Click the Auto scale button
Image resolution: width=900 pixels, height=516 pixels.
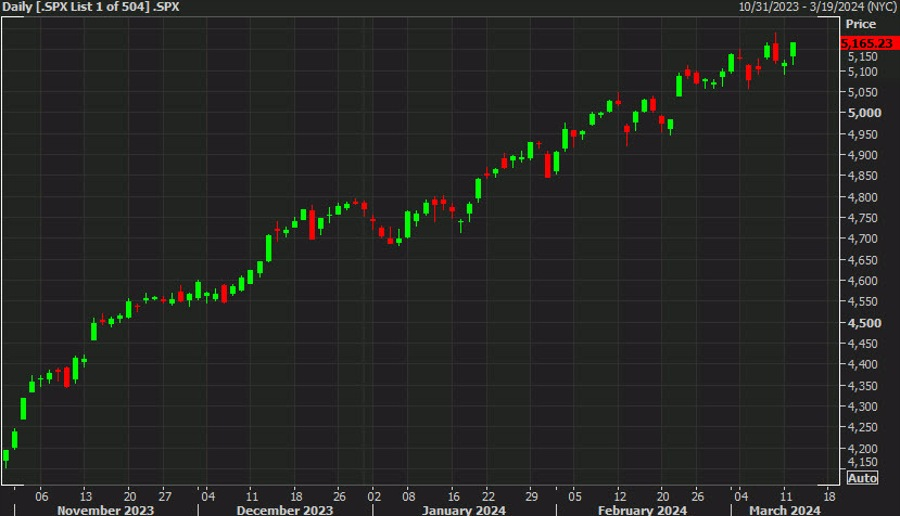tap(862, 478)
